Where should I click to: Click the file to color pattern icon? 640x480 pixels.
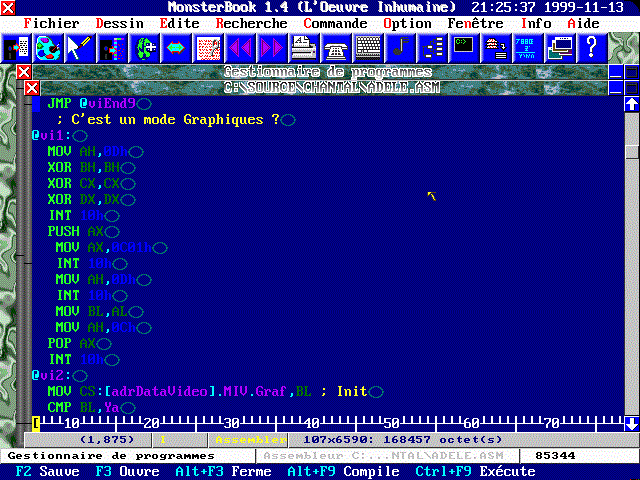[112, 48]
